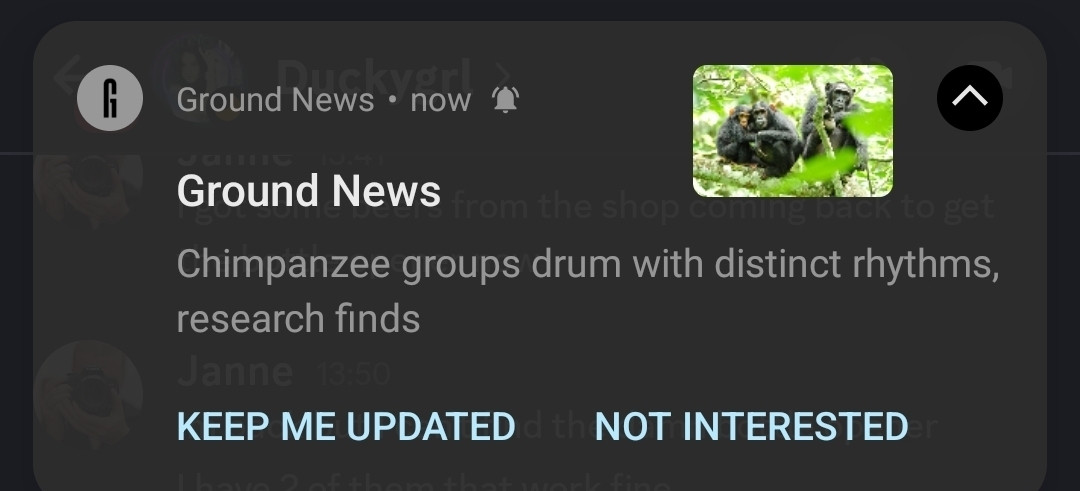Open the chimpanzee drumming headline text
The width and height of the screenshot is (1080, 491).
[588, 291]
